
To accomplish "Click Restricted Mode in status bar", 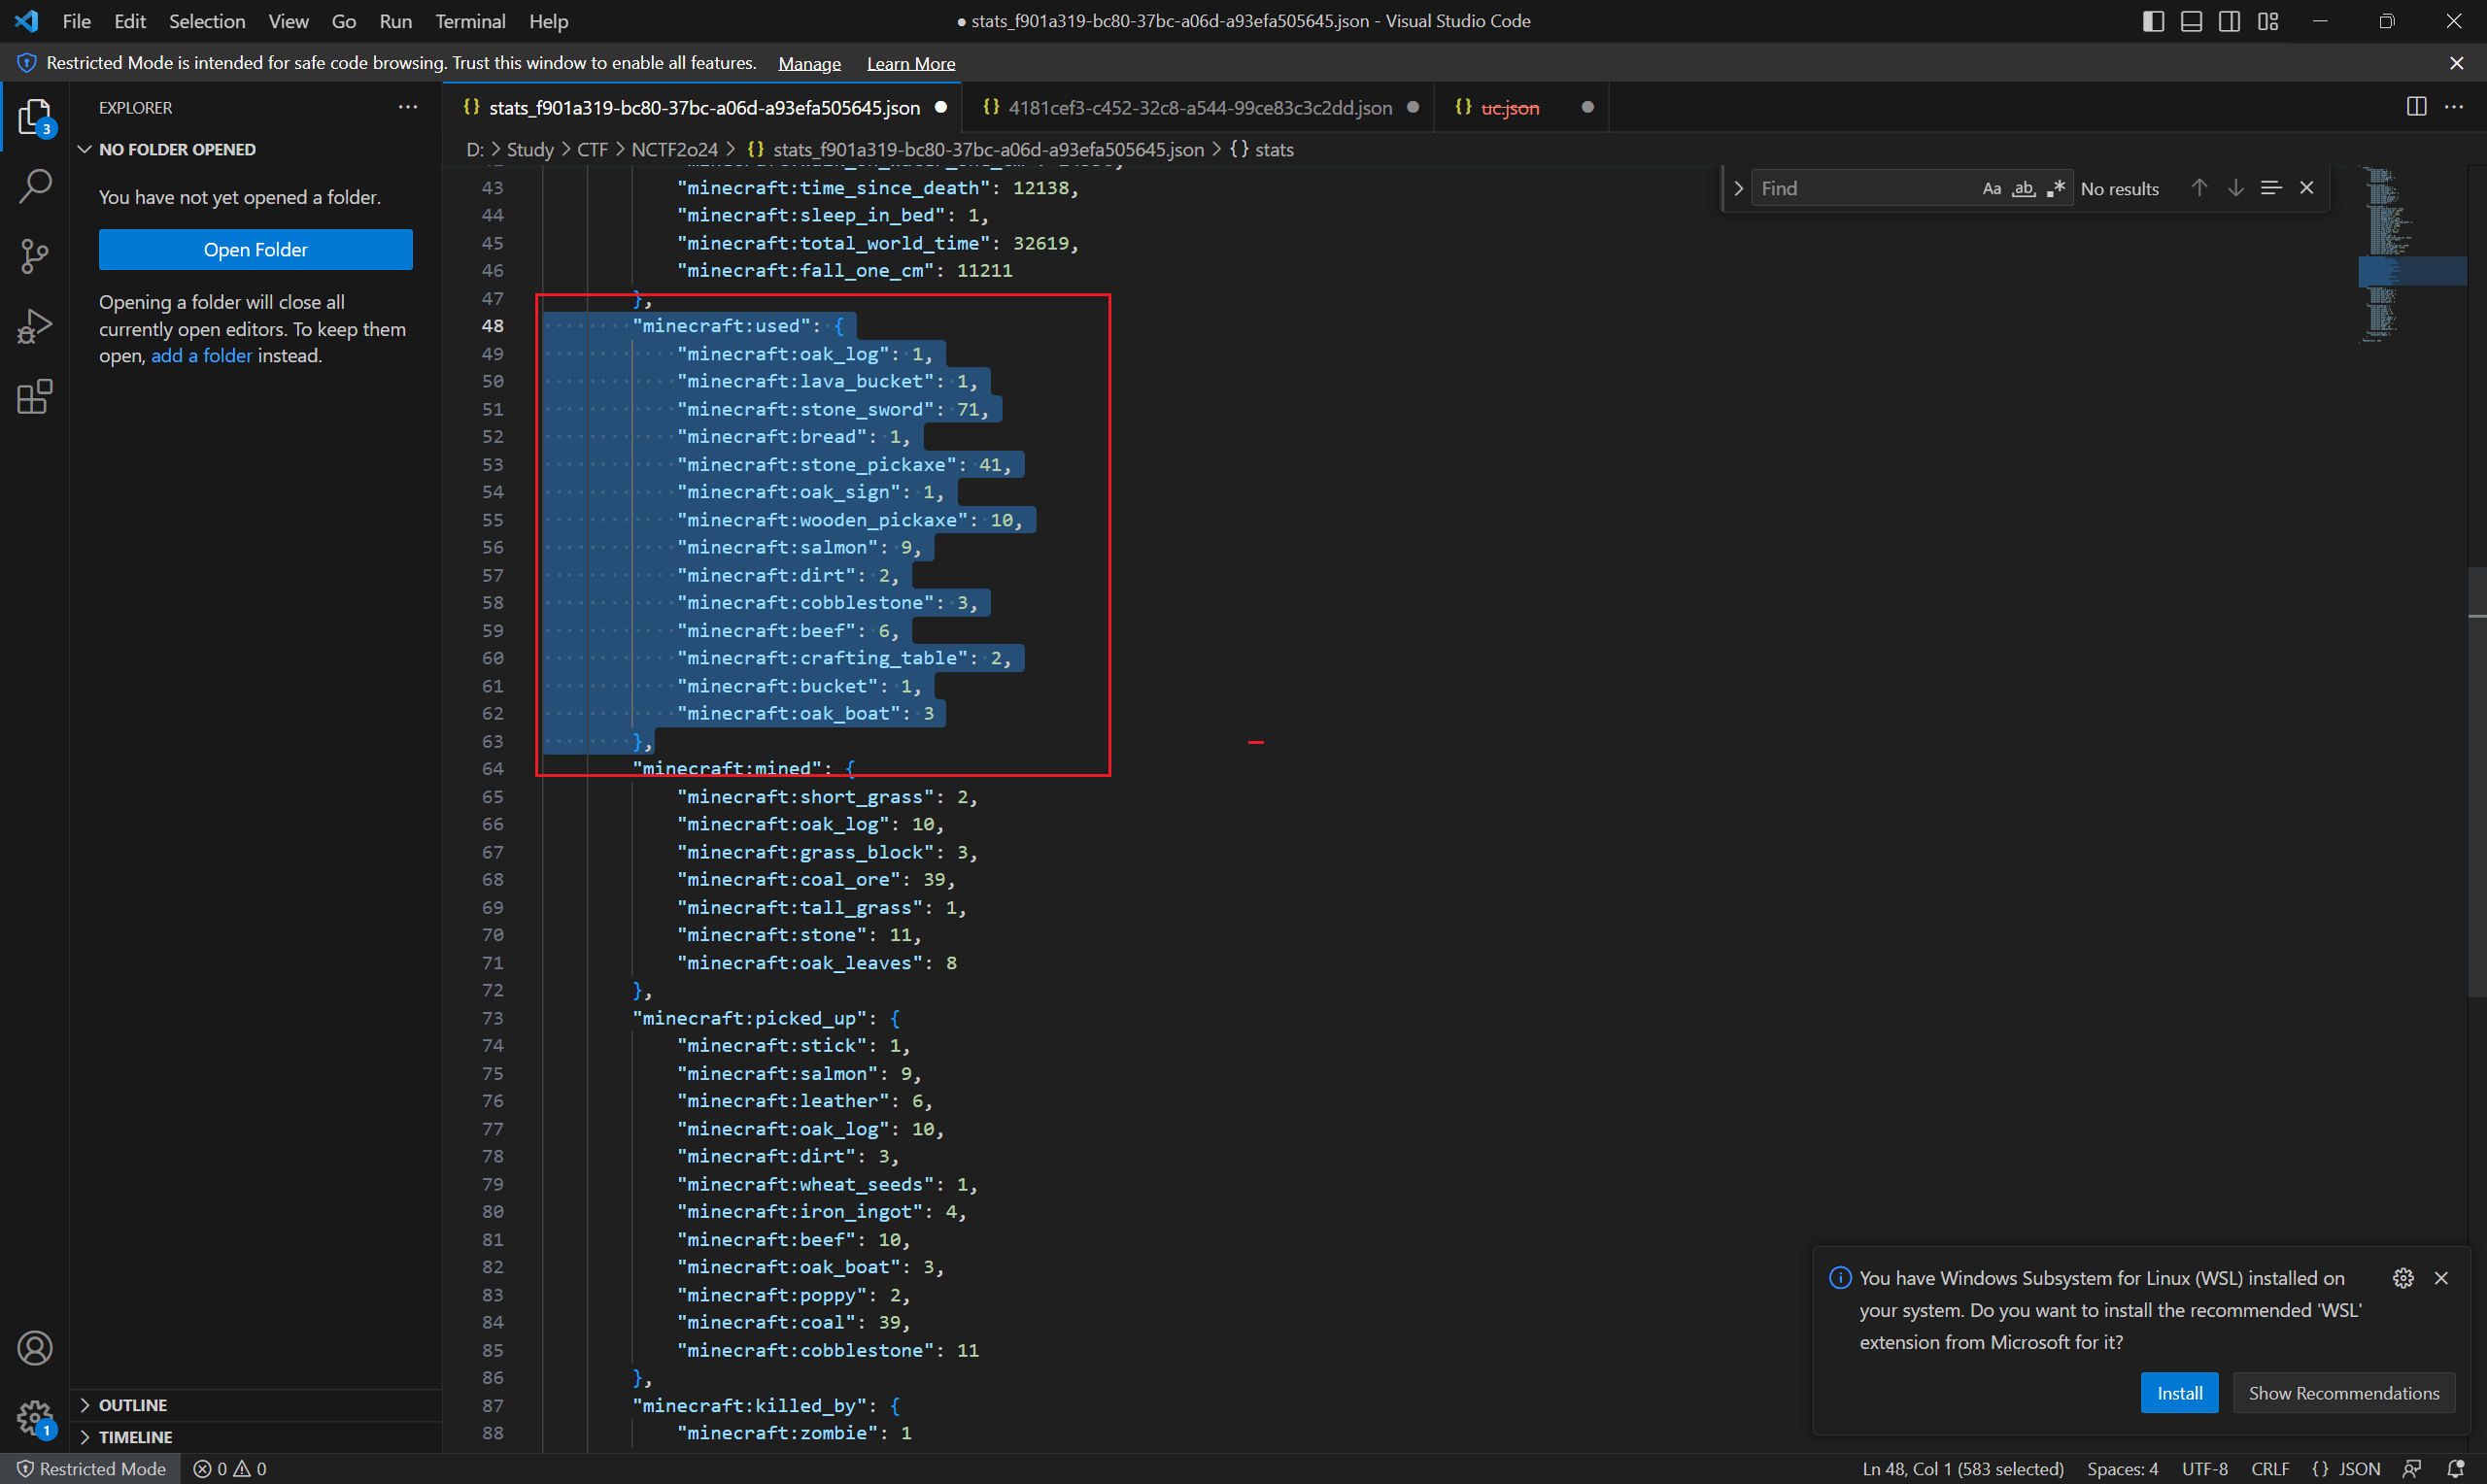I will 91,1469.
